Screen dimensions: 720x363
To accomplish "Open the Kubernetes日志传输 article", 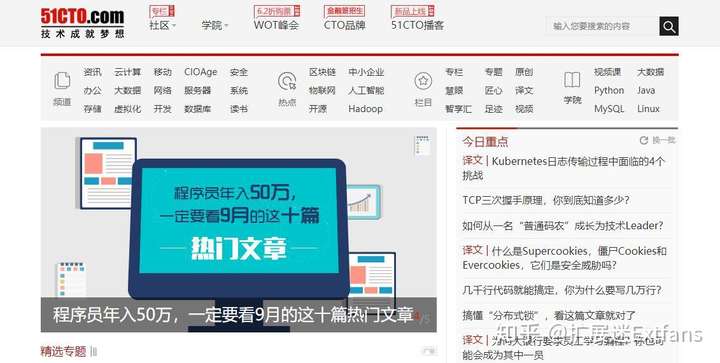I will point(563,168).
